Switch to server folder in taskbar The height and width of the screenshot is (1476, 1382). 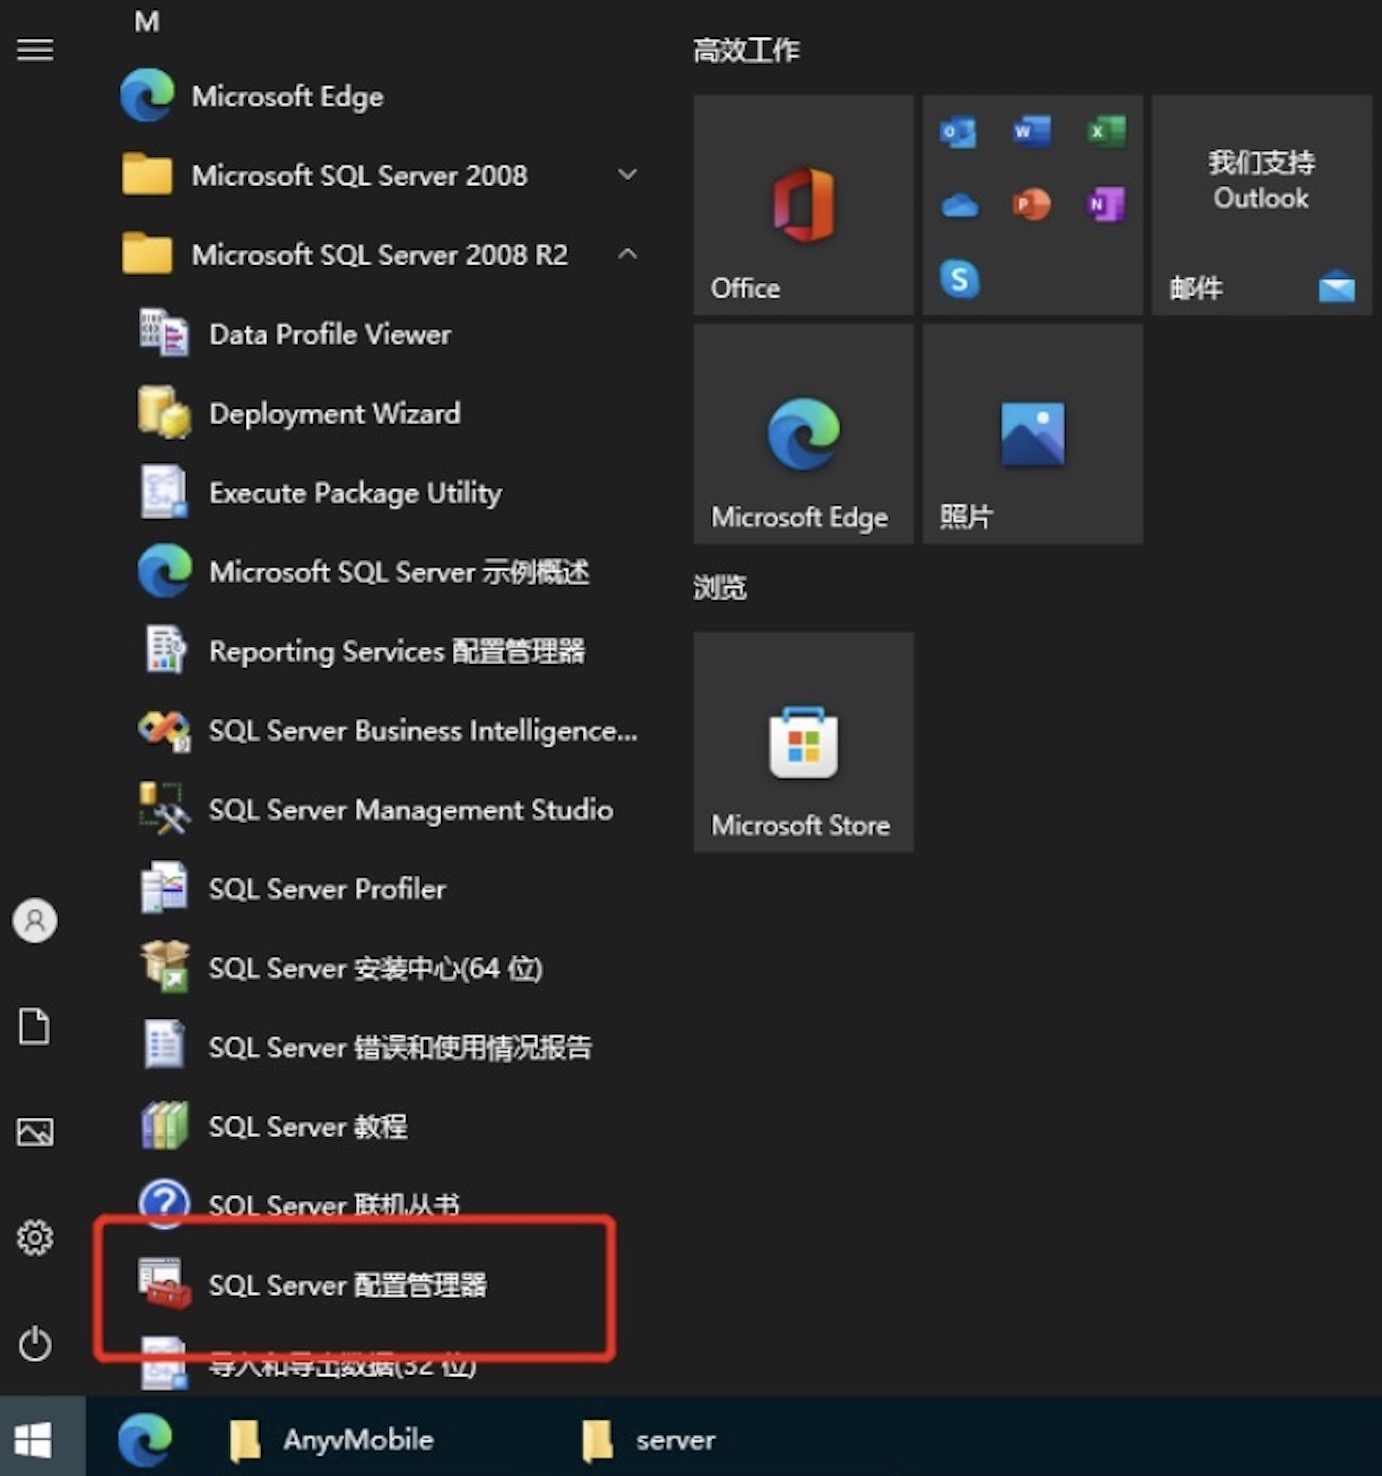(648, 1440)
